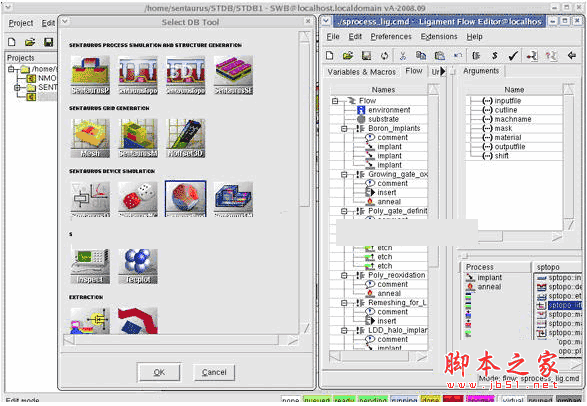This screenshot has height=406, width=587.
Task: Open the Ligament Help menu
Action: coord(474,37)
